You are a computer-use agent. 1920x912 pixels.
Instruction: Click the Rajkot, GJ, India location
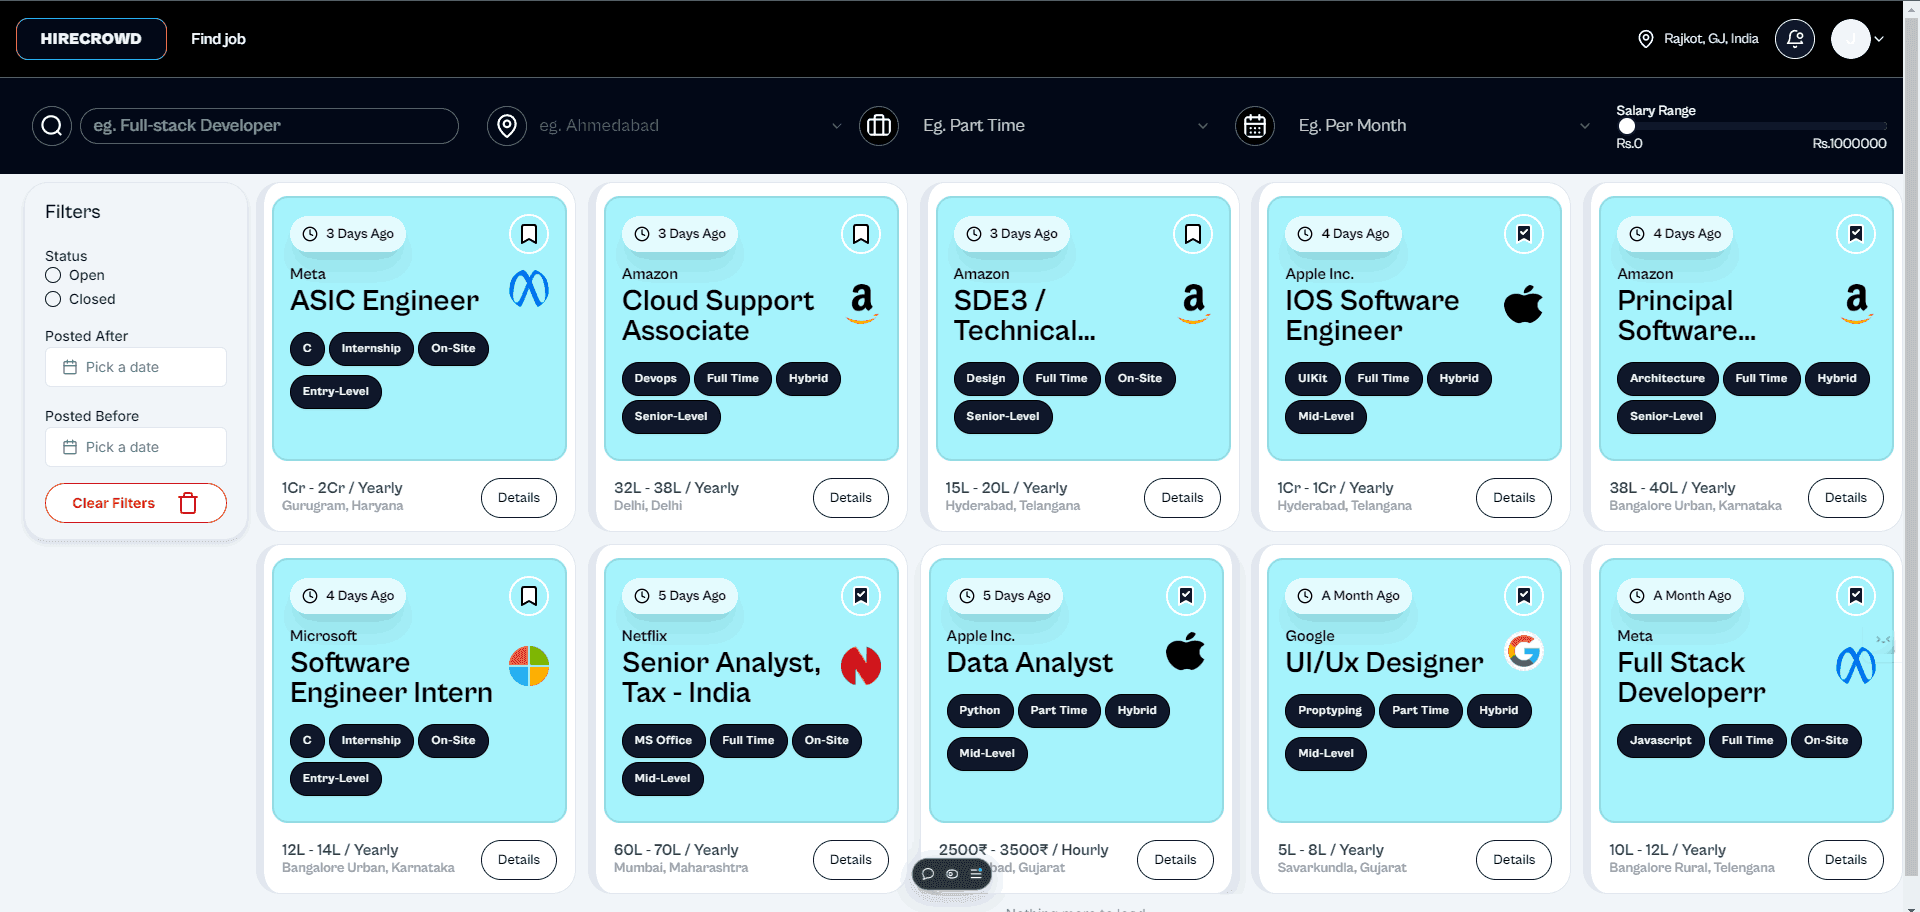pos(1698,39)
